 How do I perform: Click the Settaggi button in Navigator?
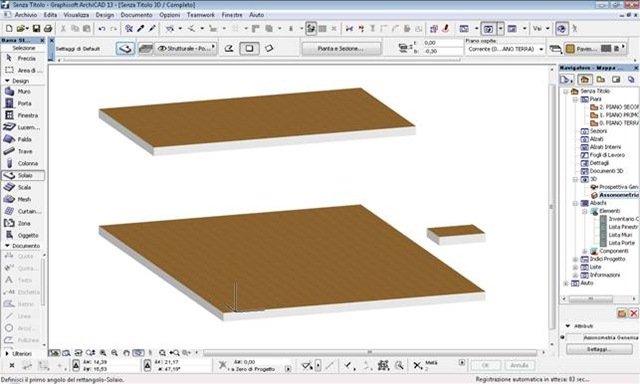point(599,349)
